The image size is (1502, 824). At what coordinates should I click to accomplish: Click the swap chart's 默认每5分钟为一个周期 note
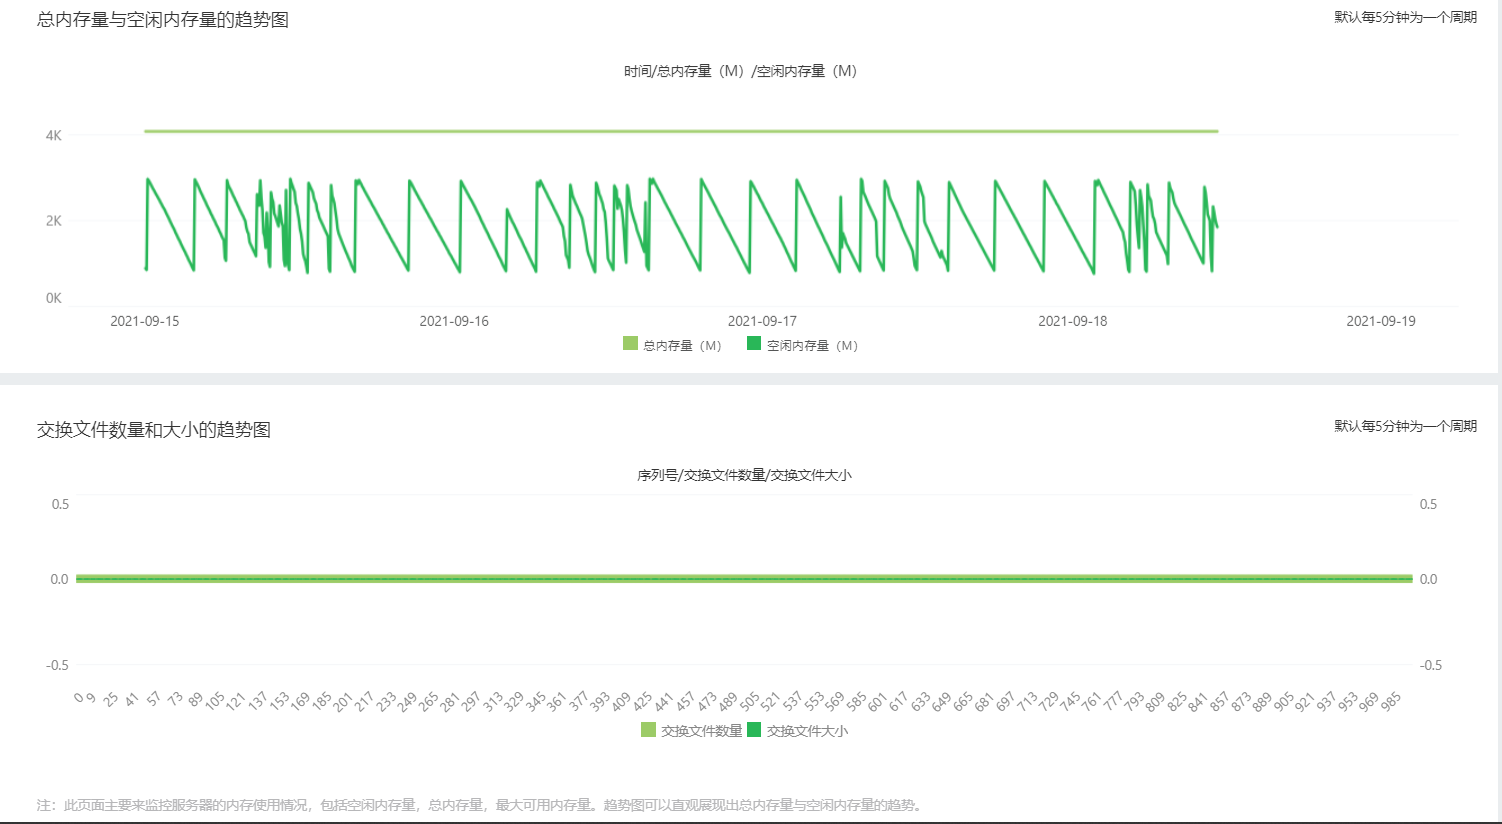[1405, 426]
